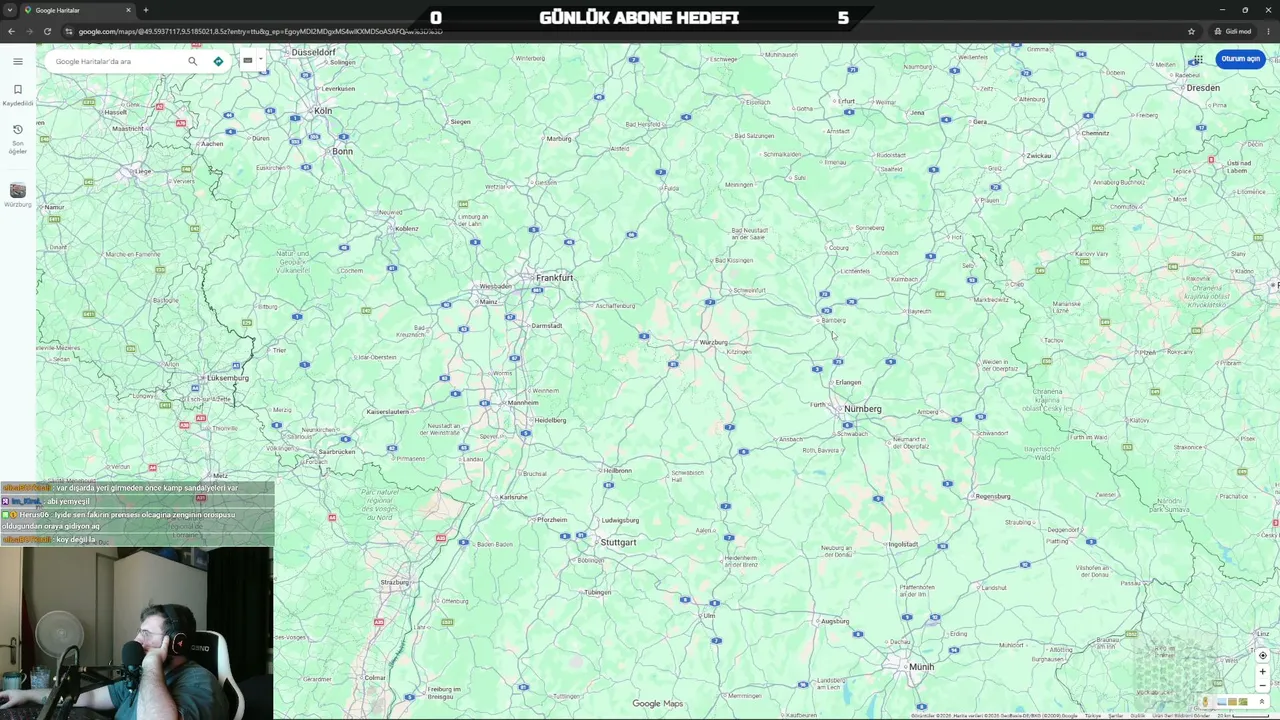Zoom in with the plus button
The height and width of the screenshot is (720, 1280).
[1263, 672]
